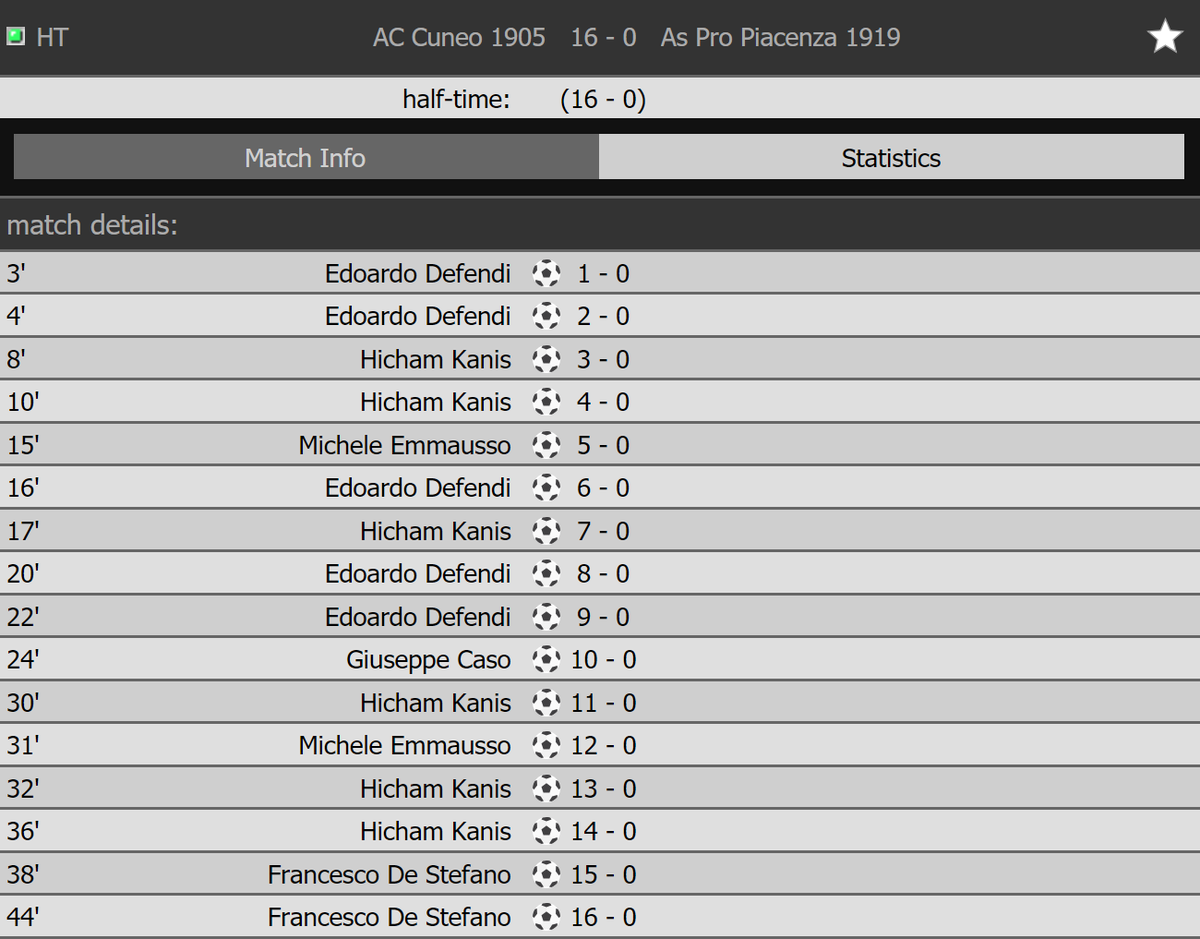The width and height of the screenshot is (1200, 939).
Task: Select the Match Info tab
Action: [x=306, y=158]
